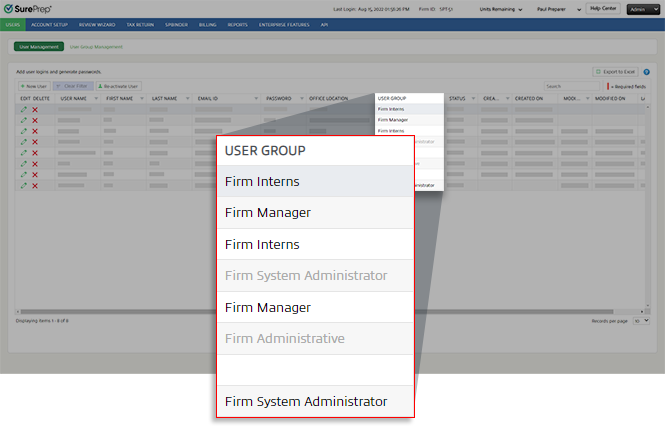Change the Records per page dropdown
The image size is (665, 428).
pos(641,321)
